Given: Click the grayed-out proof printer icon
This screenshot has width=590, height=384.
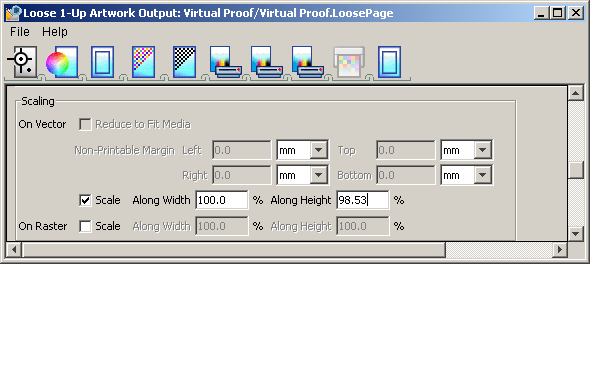Looking at the screenshot, I should 349,62.
